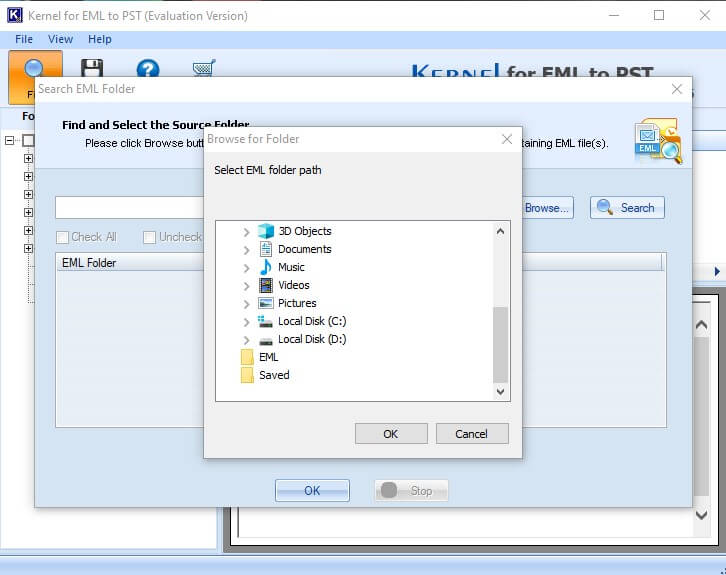The image size is (726, 575).
Task: Click the Save floppy disk toolbar icon
Action: pyautogui.click(x=92, y=68)
